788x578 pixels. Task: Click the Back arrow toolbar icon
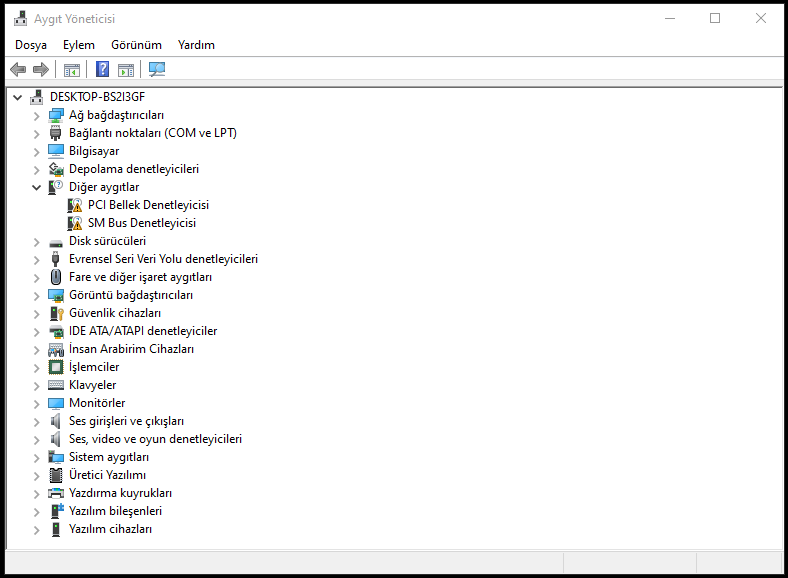[x=18, y=69]
